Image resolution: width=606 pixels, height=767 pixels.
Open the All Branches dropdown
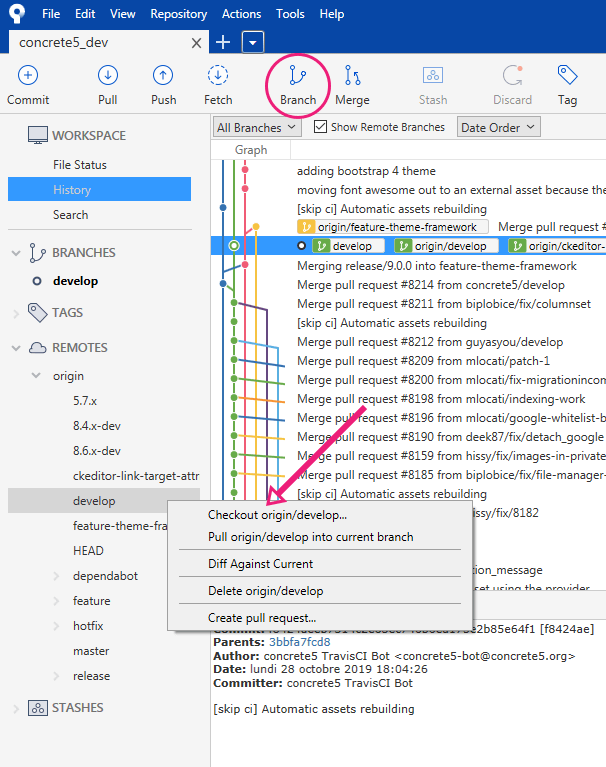click(x=257, y=127)
